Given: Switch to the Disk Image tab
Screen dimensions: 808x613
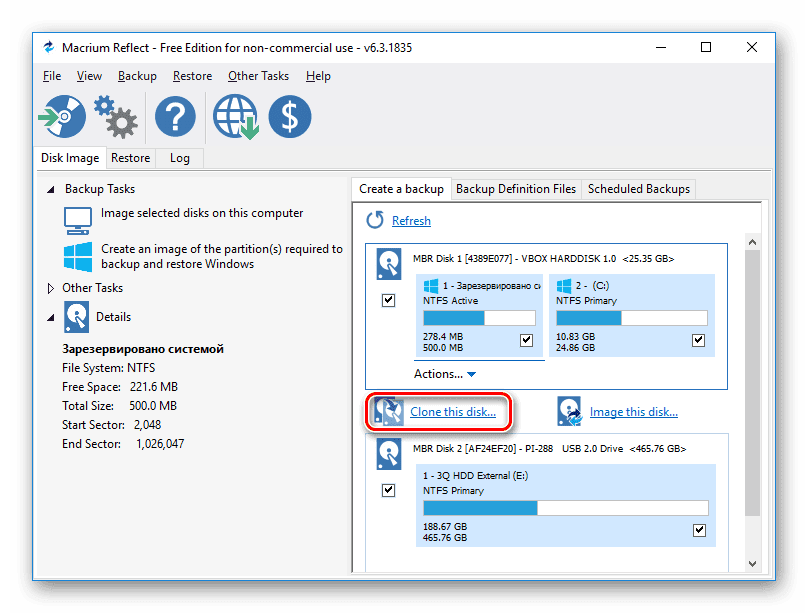Looking at the screenshot, I should click(x=70, y=158).
